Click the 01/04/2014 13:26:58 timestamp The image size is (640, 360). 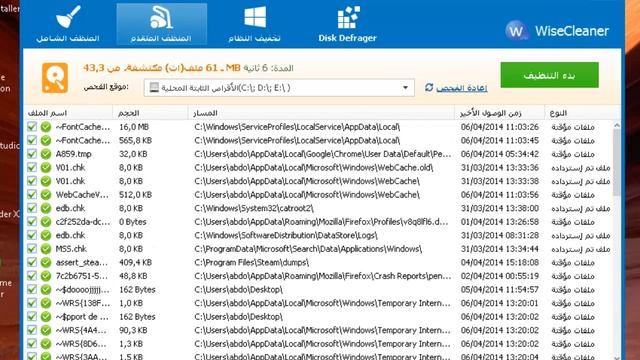pos(500,222)
